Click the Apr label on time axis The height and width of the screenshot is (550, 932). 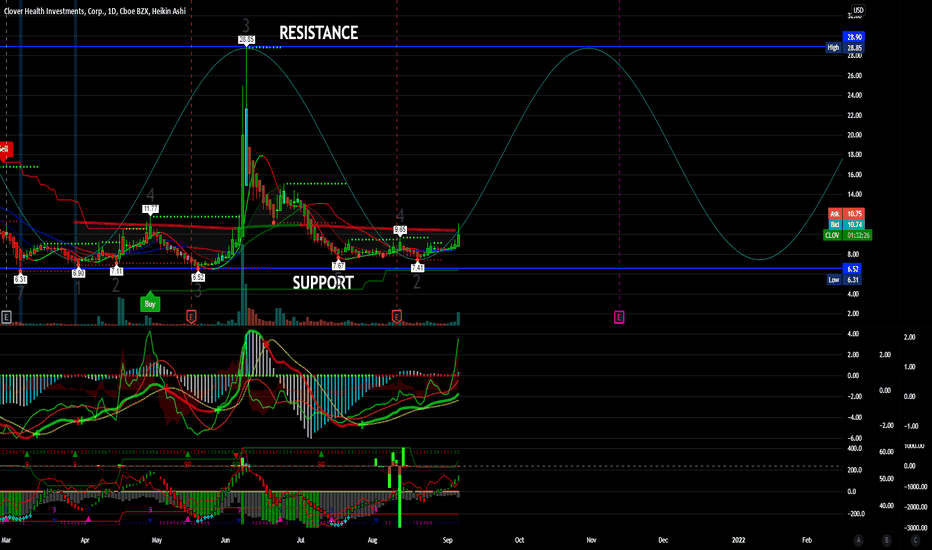coord(84,540)
